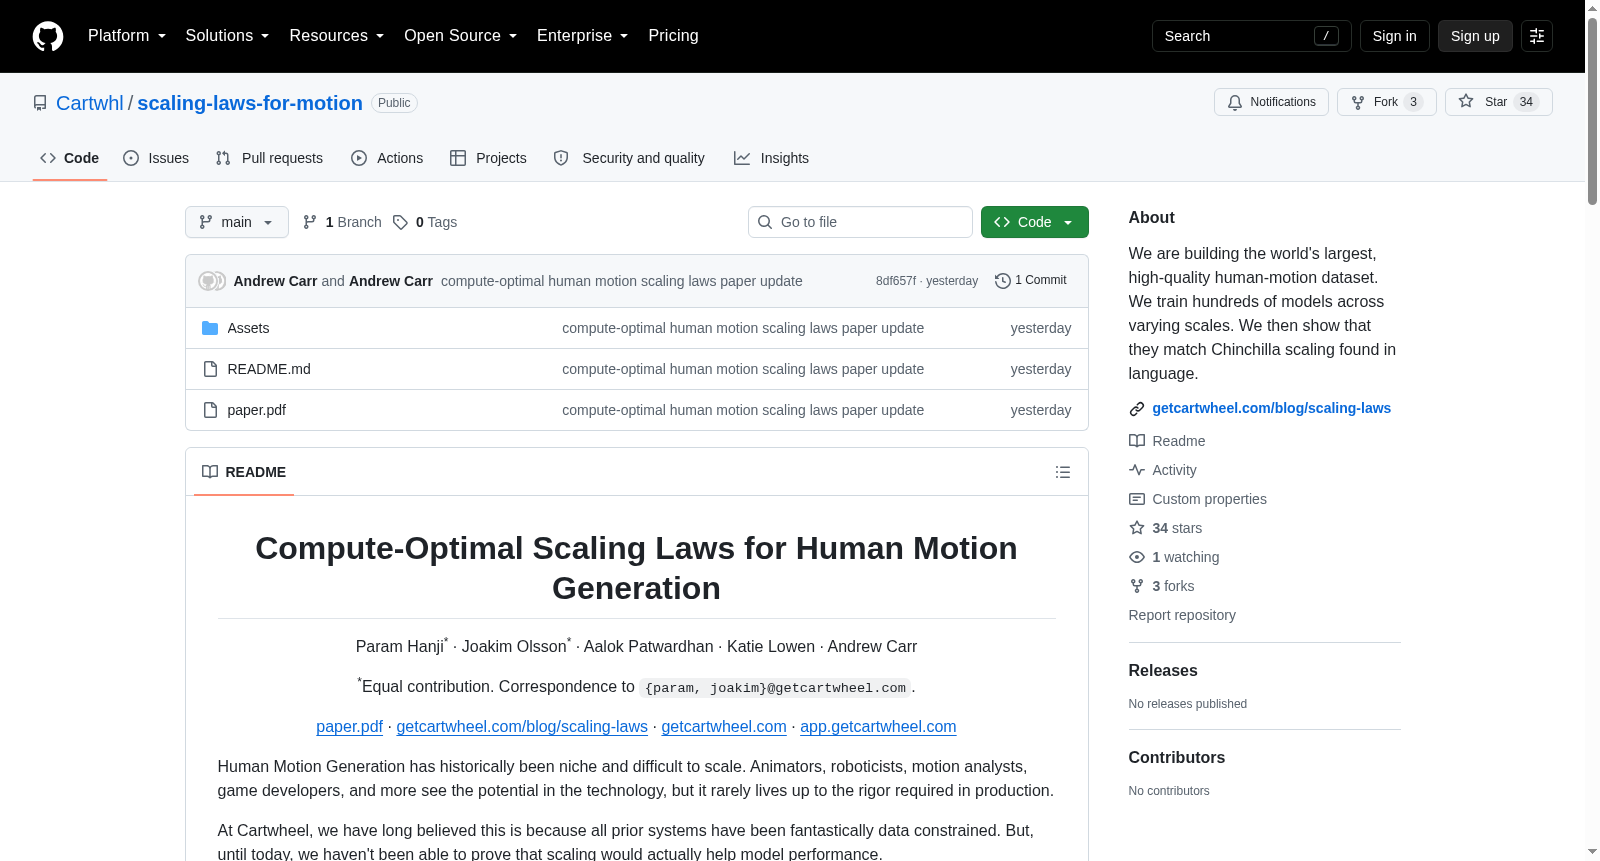Click the repository icon beside Cartwhl
The height and width of the screenshot is (861, 1600).
[40, 103]
